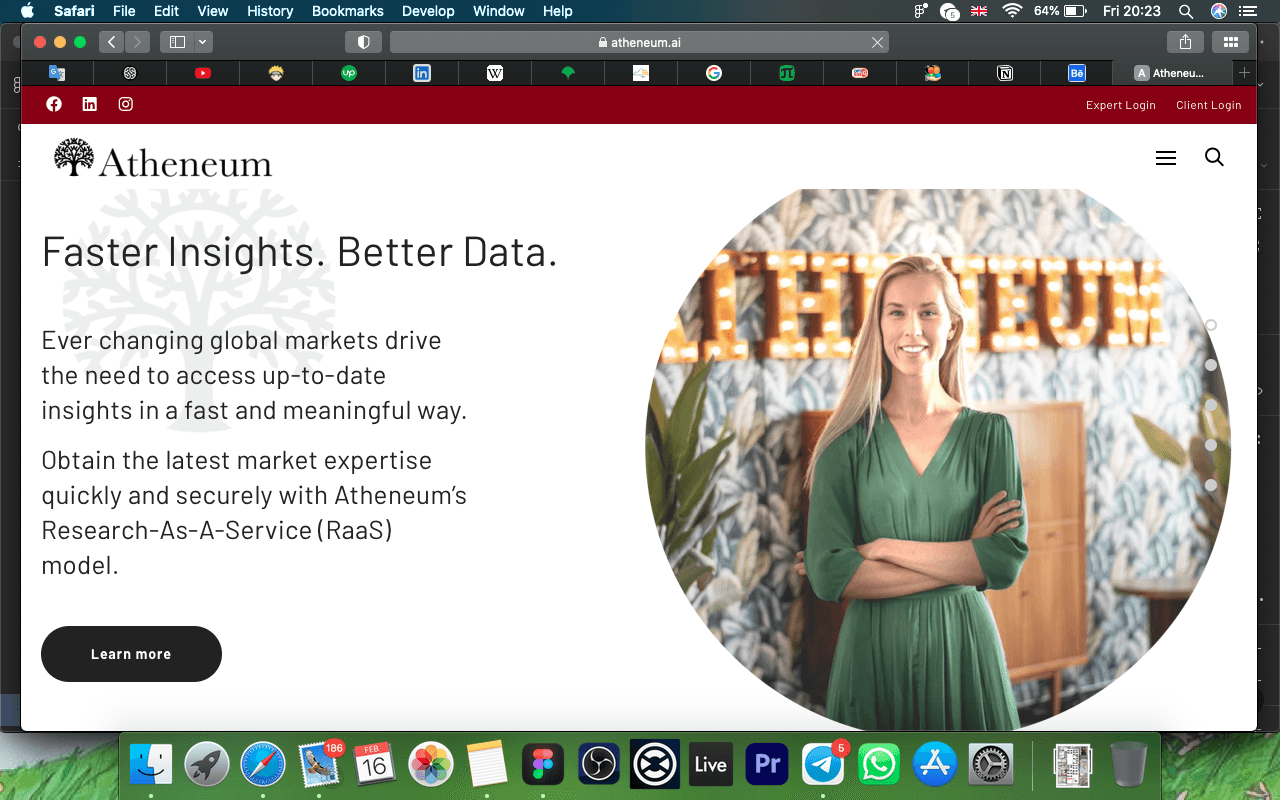The width and height of the screenshot is (1280, 800).
Task: Click the Safari forward arrow
Action: coord(138,42)
